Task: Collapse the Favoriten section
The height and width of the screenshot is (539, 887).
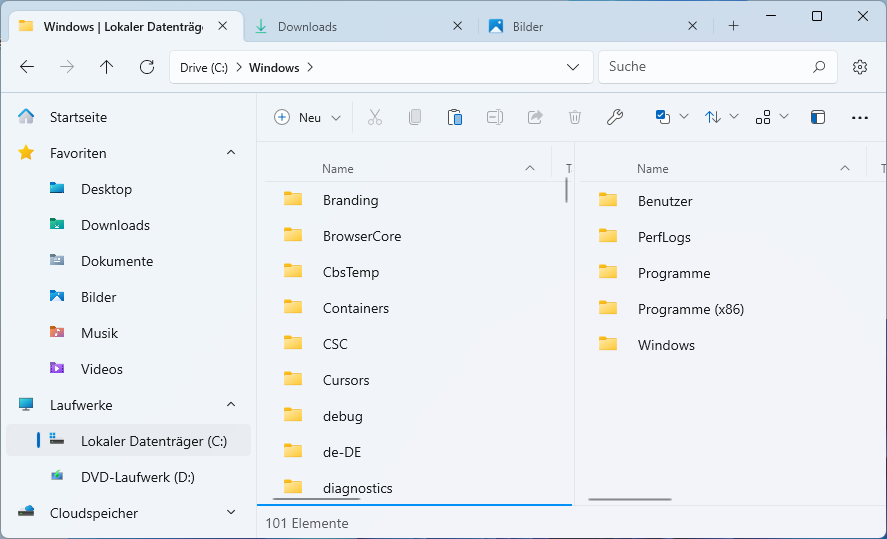Action: (x=231, y=153)
